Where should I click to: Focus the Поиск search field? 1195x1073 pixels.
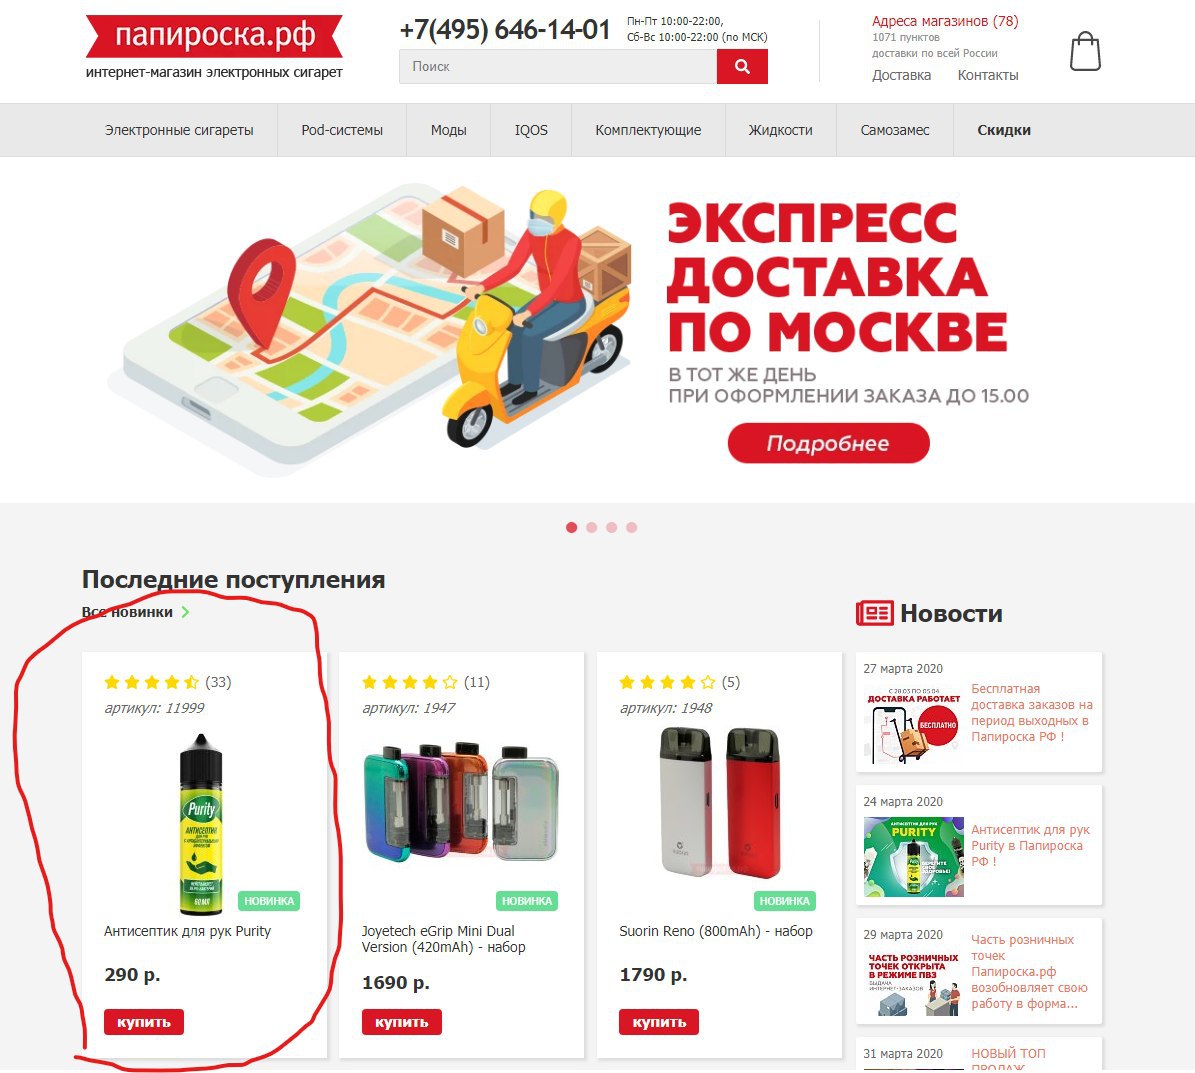[558, 66]
